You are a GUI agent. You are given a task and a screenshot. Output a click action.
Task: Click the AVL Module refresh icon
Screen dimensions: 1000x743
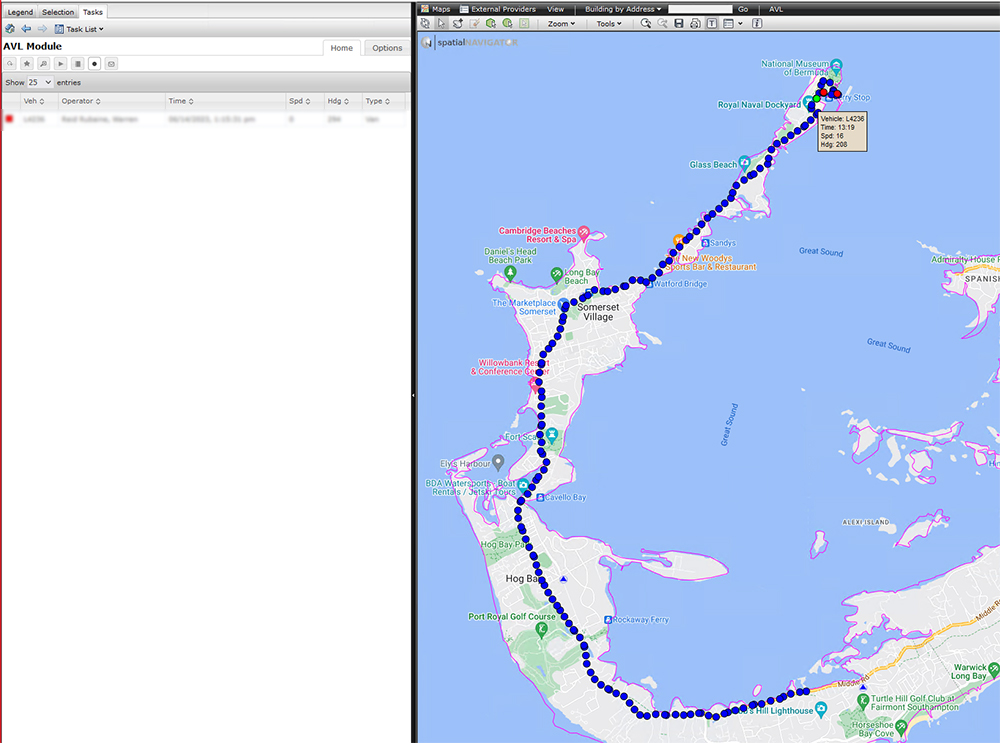(10, 64)
